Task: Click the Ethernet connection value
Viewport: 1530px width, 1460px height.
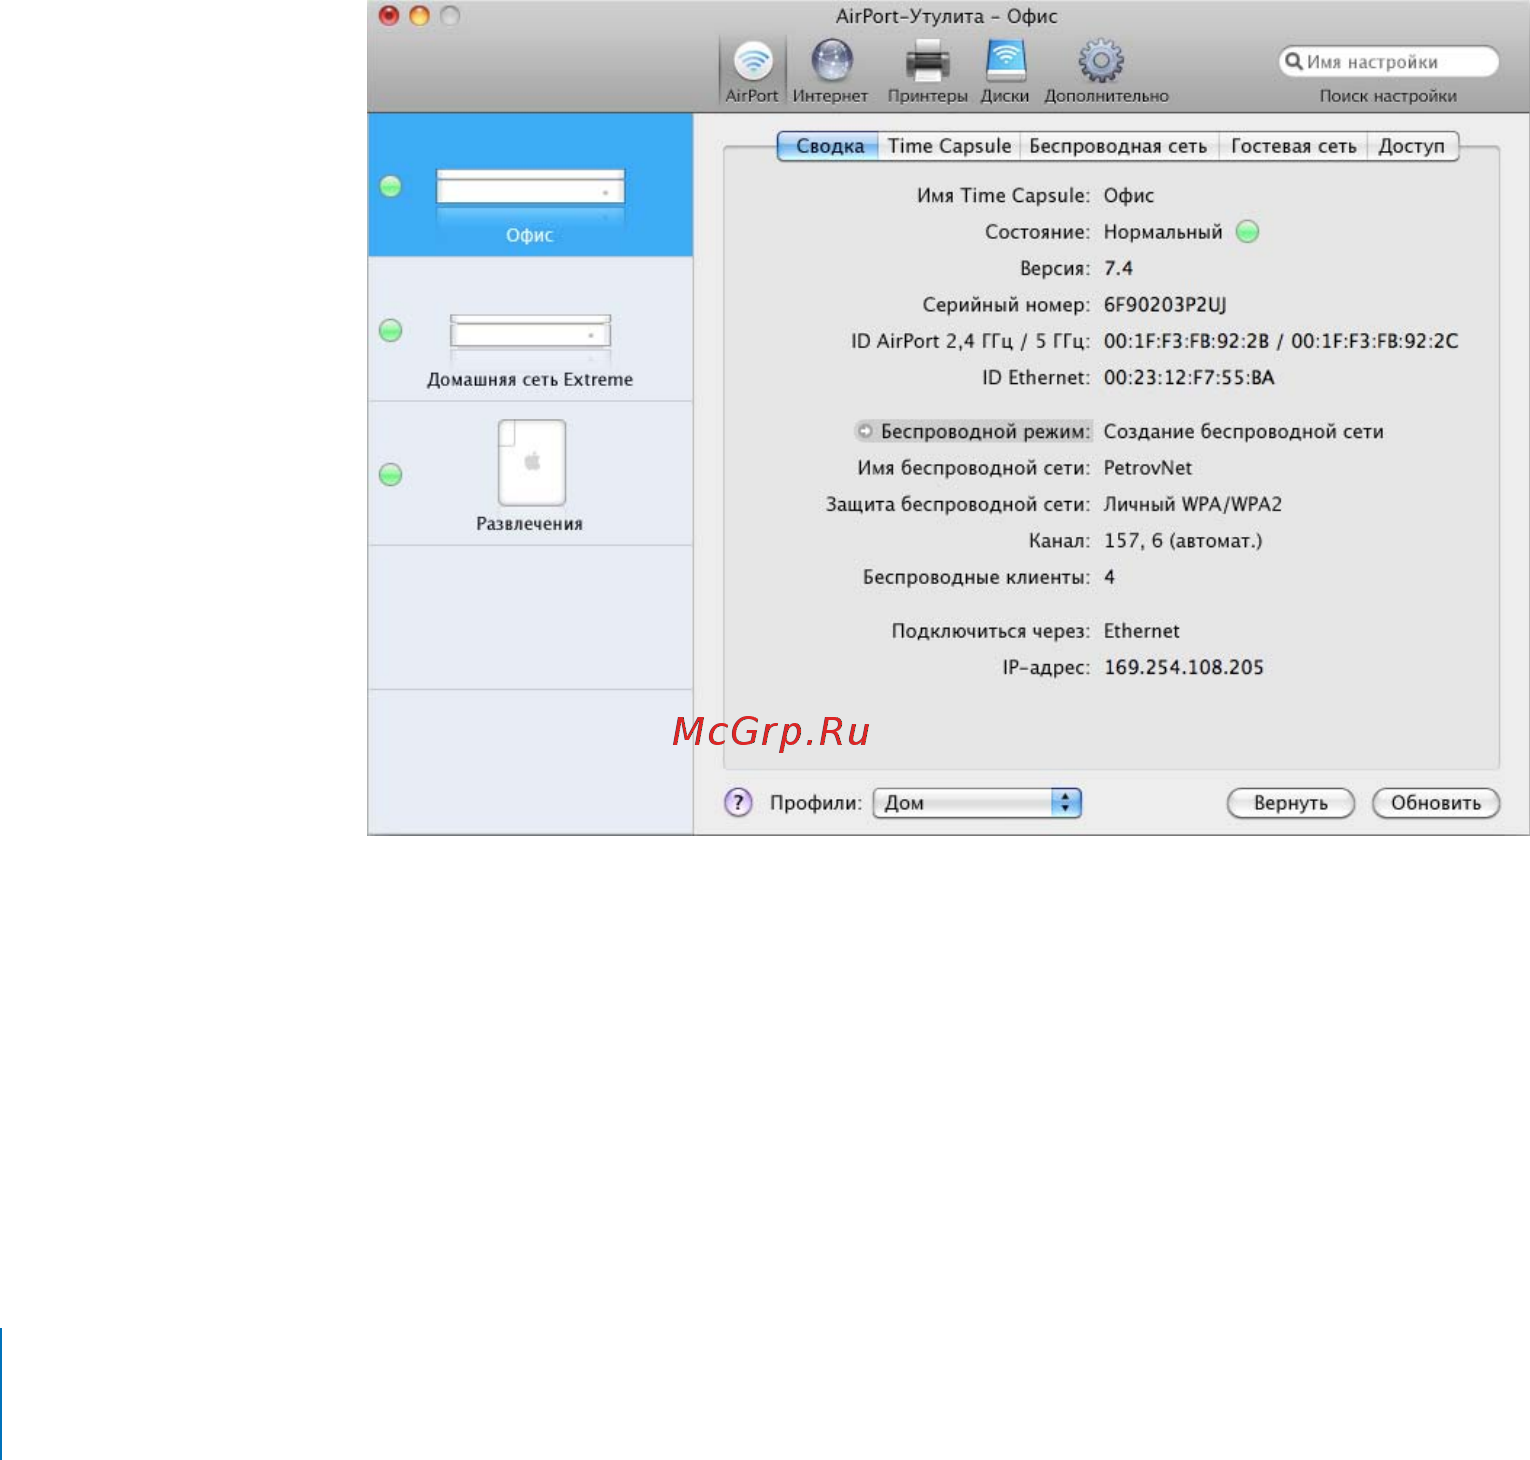Action: pos(1142,631)
